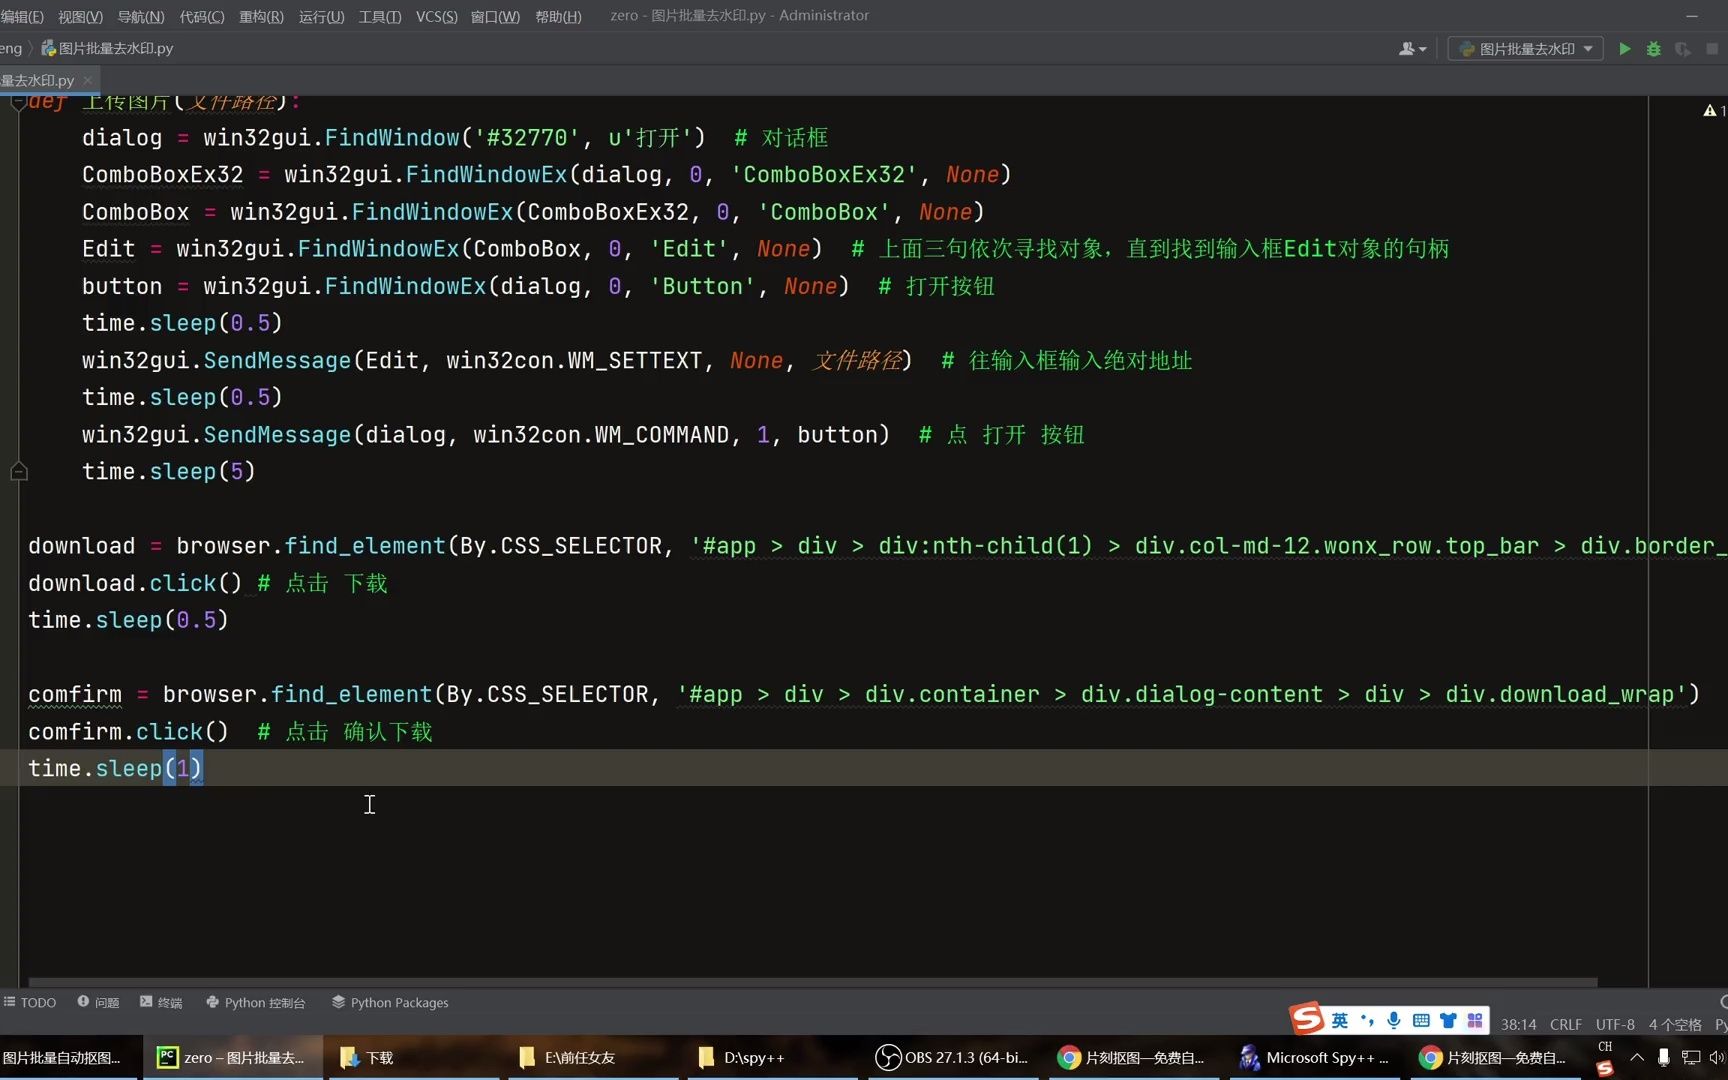The width and height of the screenshot is (1728, 1080).
Task: Open OBS 27.1.3 from the taskbar
Action: pyautogui.click(x=950, y=1057)
